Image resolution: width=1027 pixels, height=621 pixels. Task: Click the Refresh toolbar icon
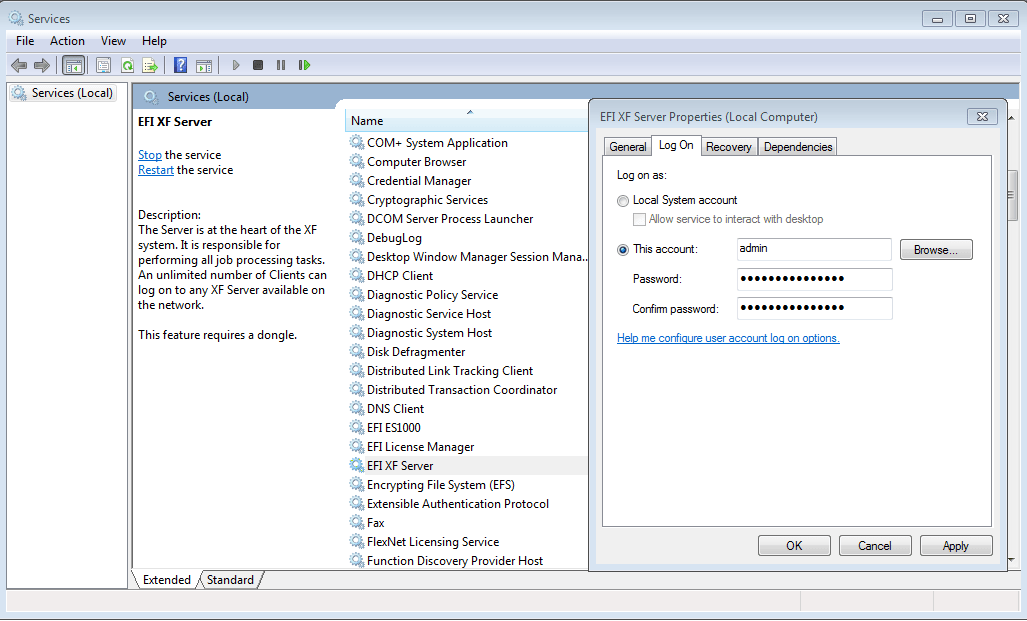coord(127,65)
